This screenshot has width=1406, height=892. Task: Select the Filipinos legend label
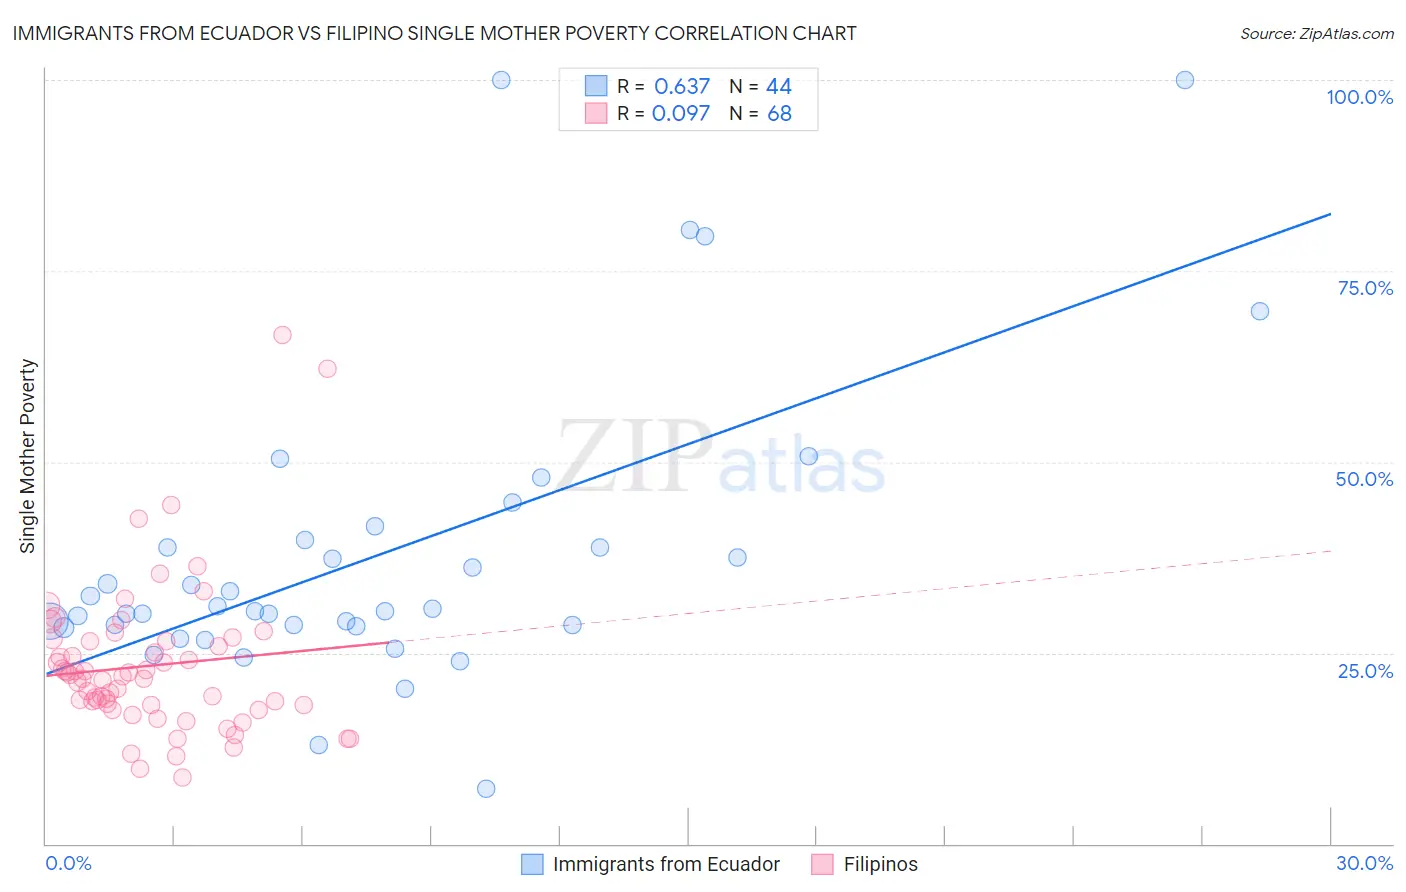(x=880, y=864)
